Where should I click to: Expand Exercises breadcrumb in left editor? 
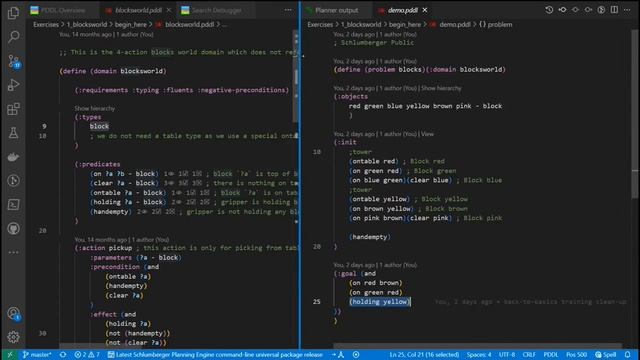pos(46,24)
